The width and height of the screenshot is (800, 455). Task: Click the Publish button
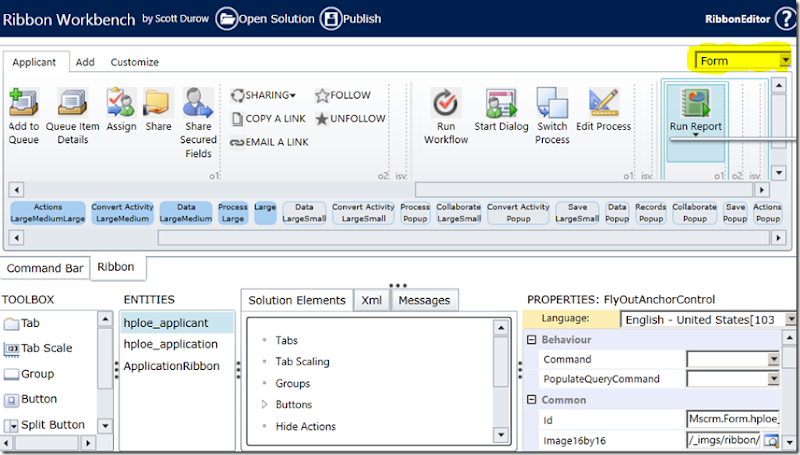click(350, 18)
